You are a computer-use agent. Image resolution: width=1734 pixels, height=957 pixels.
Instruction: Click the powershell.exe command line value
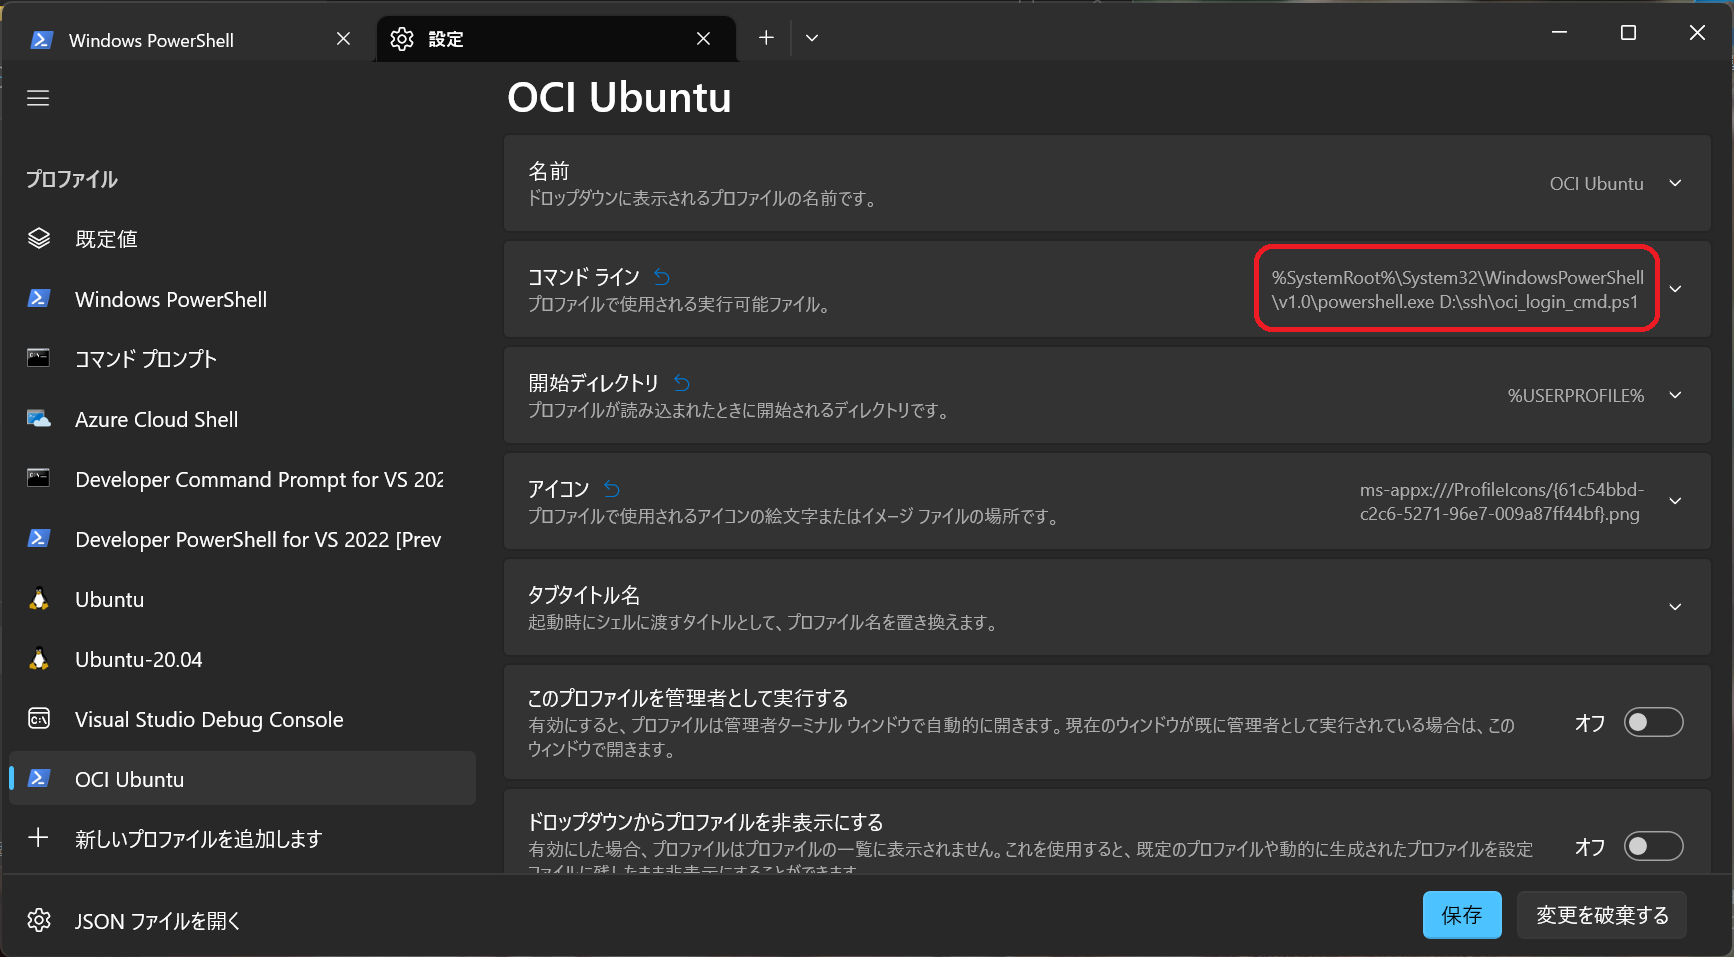pyautogui.click(x=1457, y=289)
